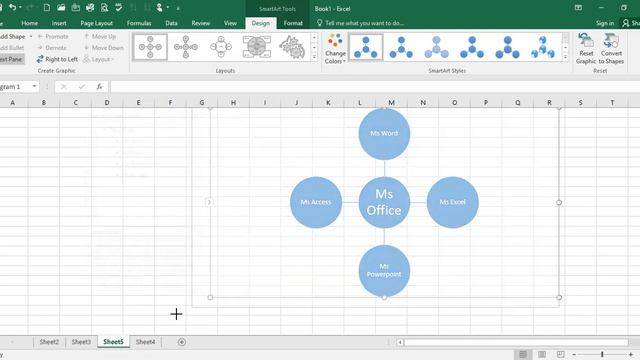
Task: Open the Undo history dropdown arrow
Action: click(20, 8)
